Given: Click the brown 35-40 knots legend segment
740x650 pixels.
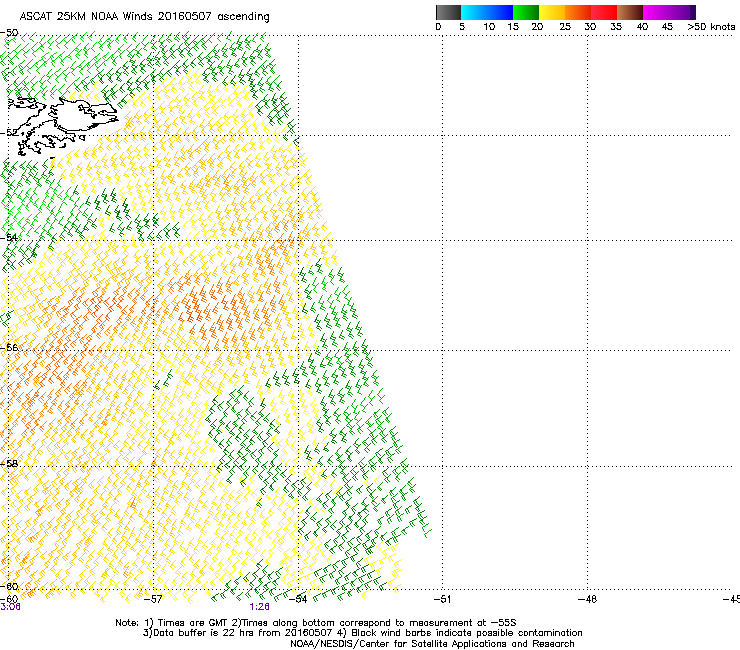Looking at the screenshot, I should 630,12.
